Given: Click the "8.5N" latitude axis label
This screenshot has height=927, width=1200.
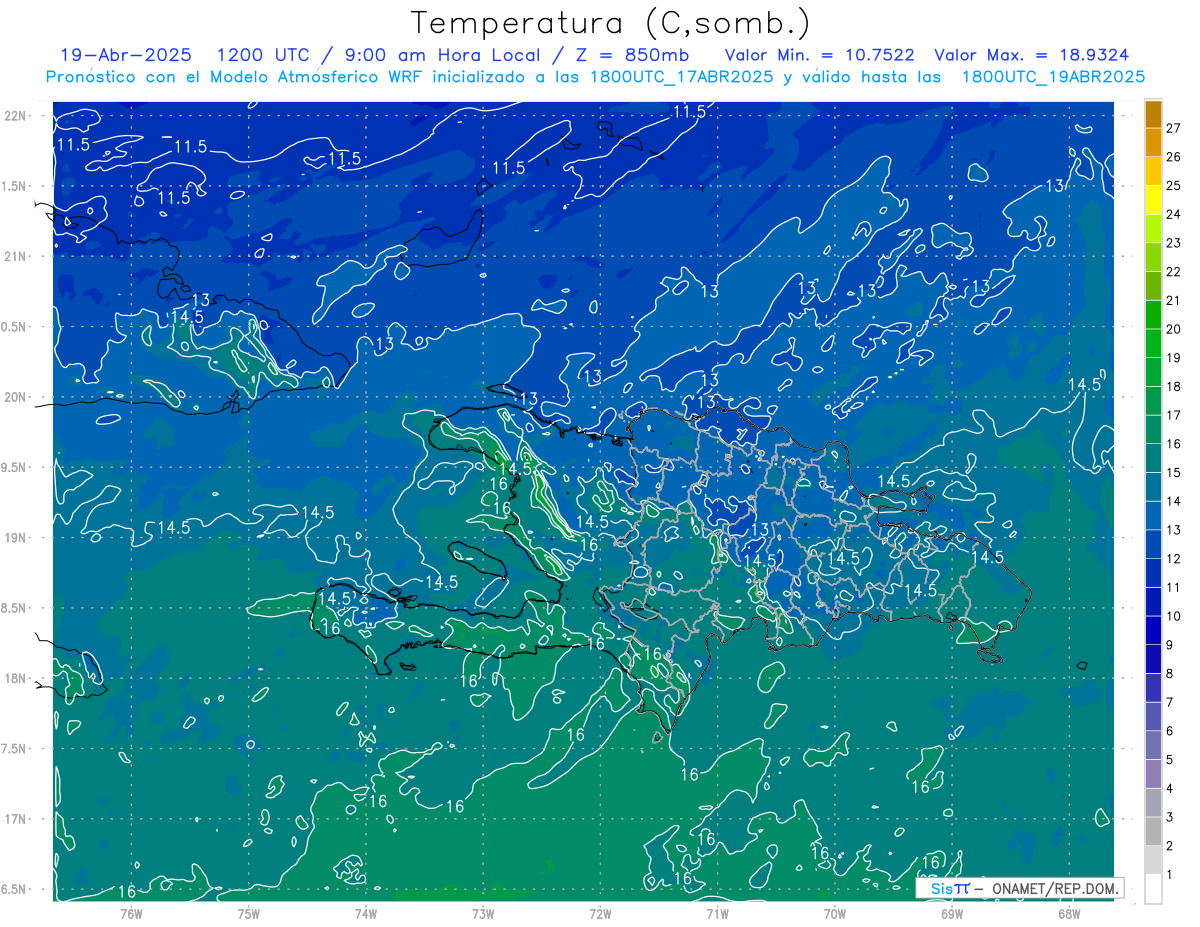Looking at the screenshot, I should [x=14, y=608].
